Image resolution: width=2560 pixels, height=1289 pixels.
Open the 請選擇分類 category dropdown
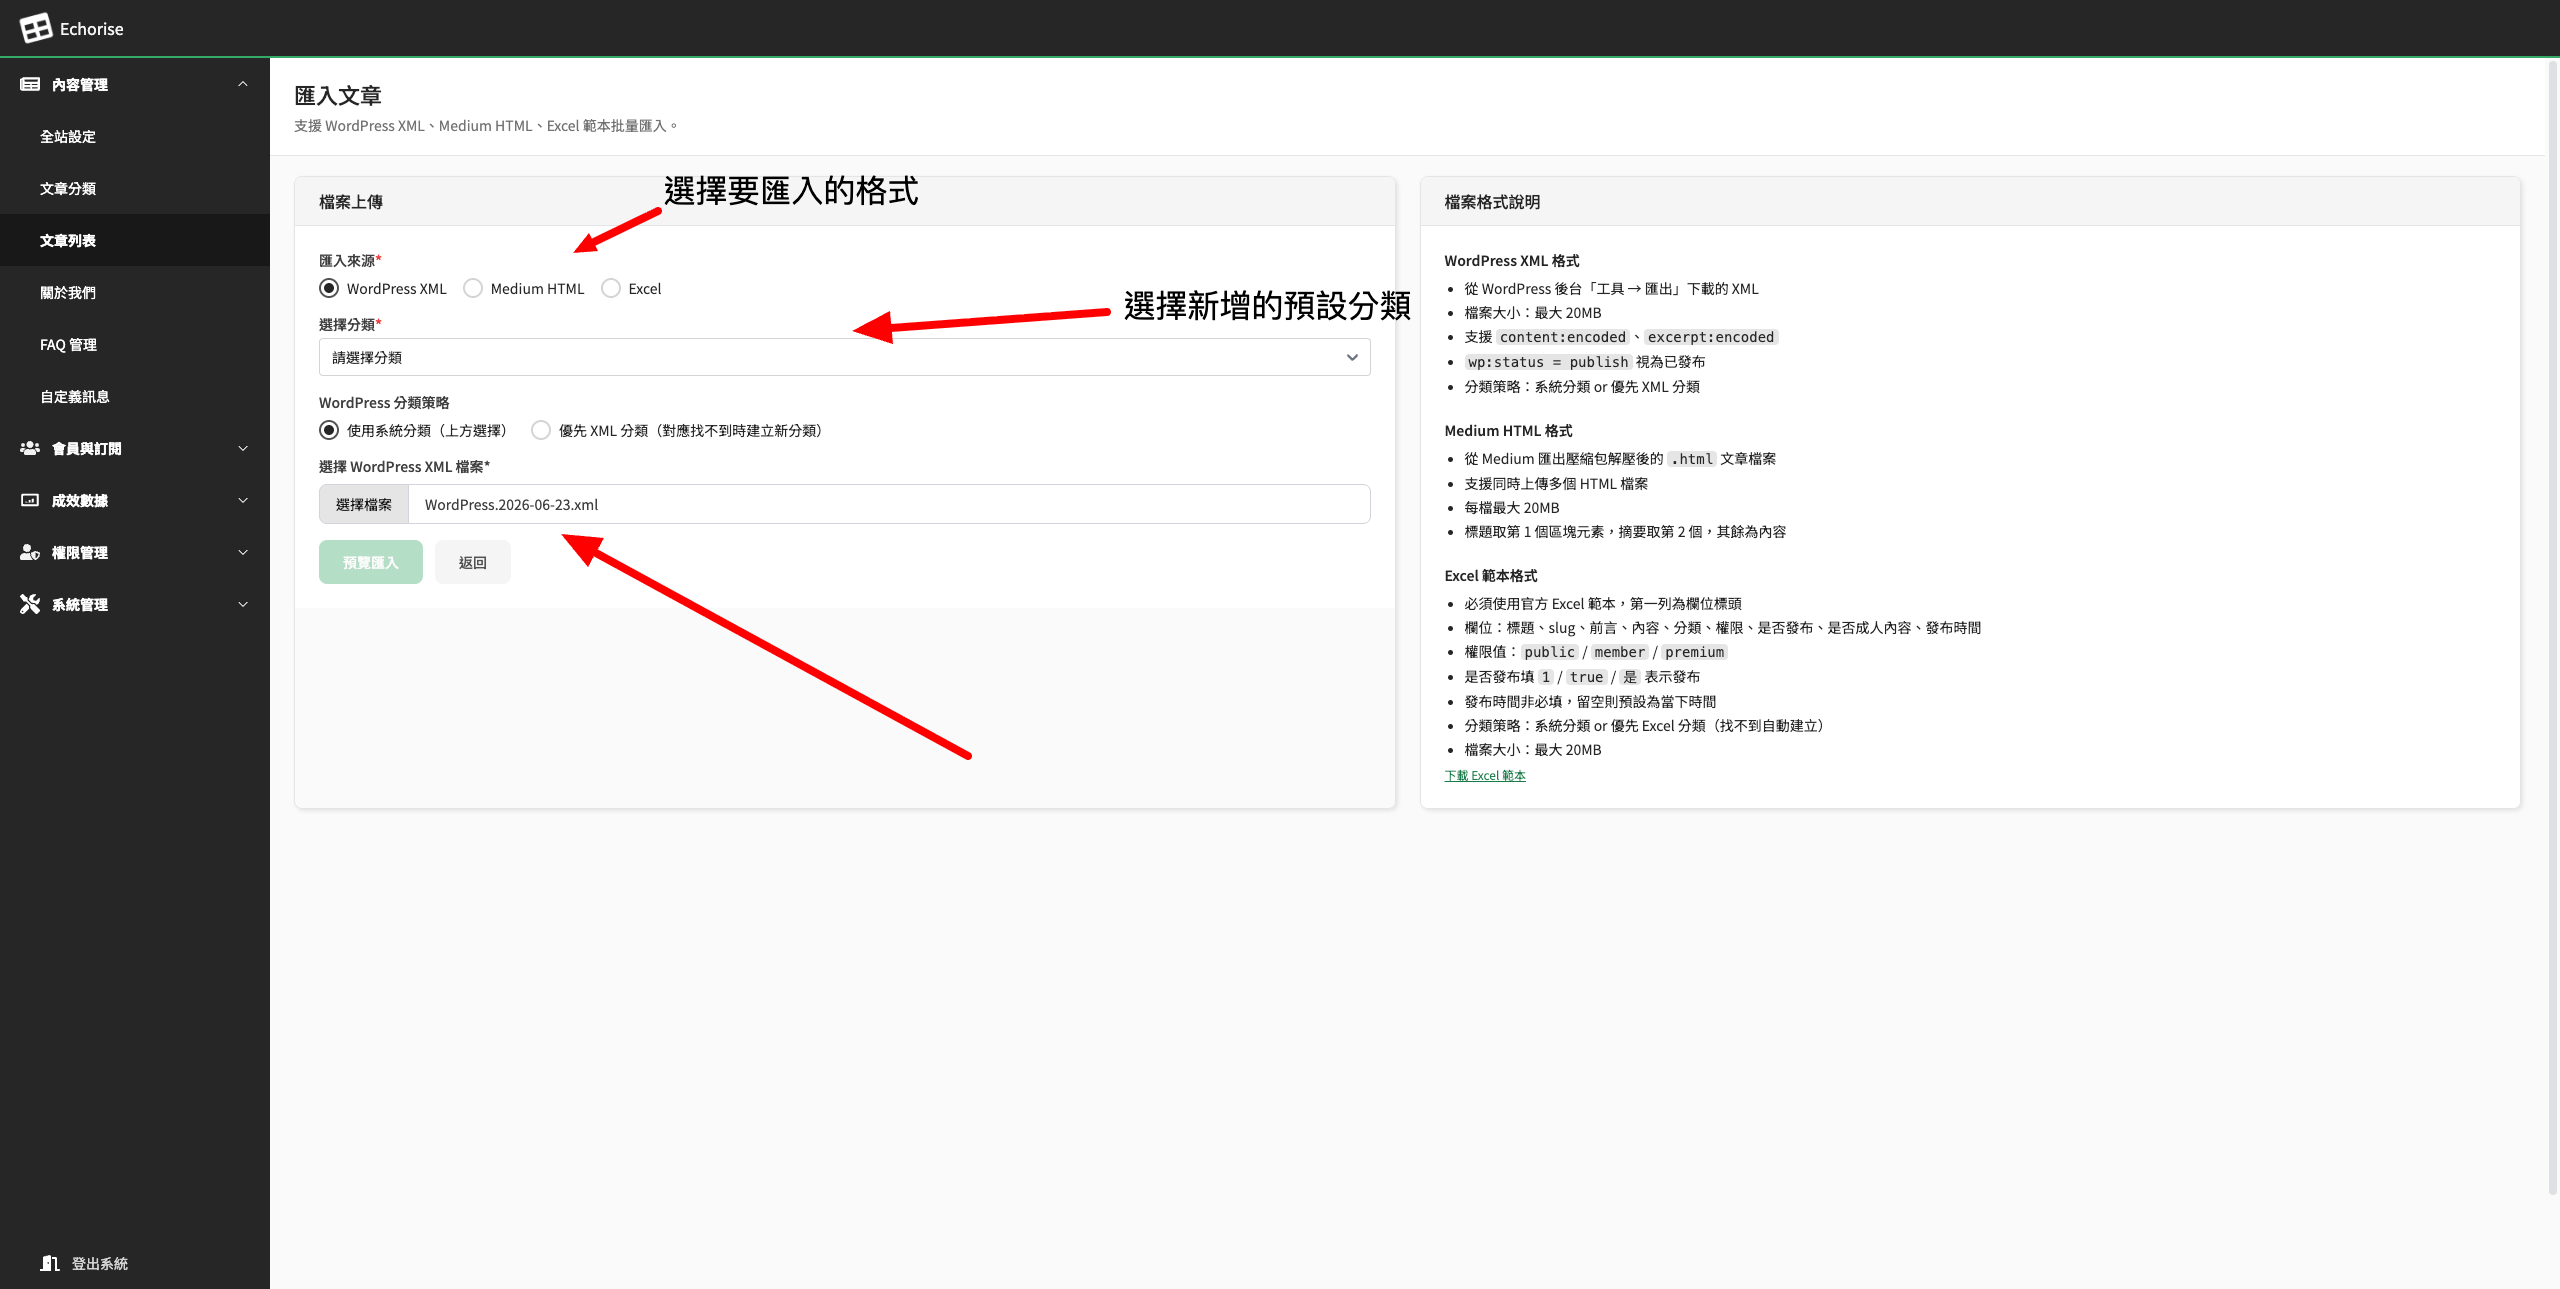point(844,357)
